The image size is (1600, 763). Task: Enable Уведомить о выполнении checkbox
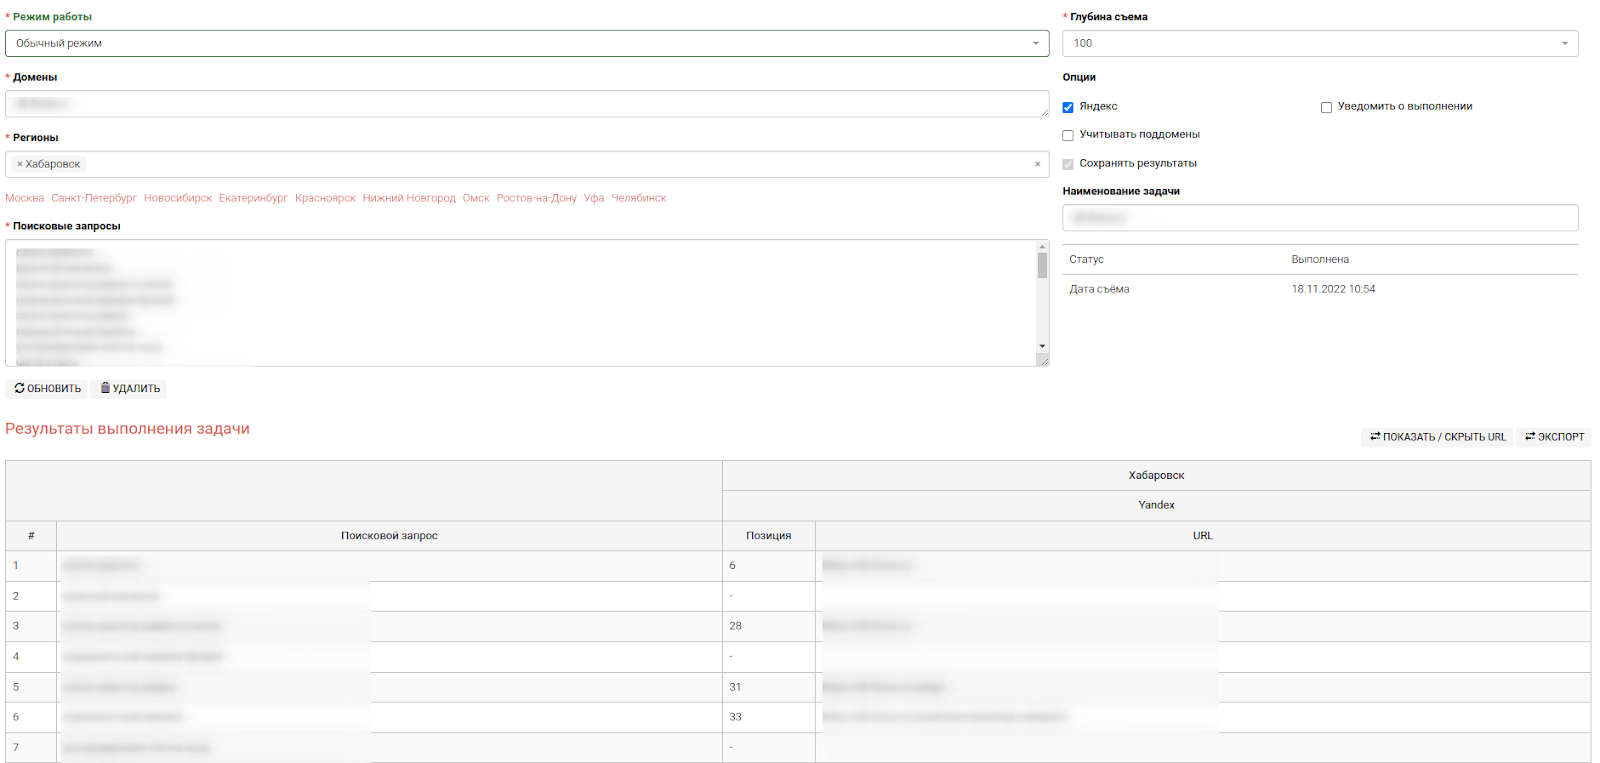(1326, 107)
